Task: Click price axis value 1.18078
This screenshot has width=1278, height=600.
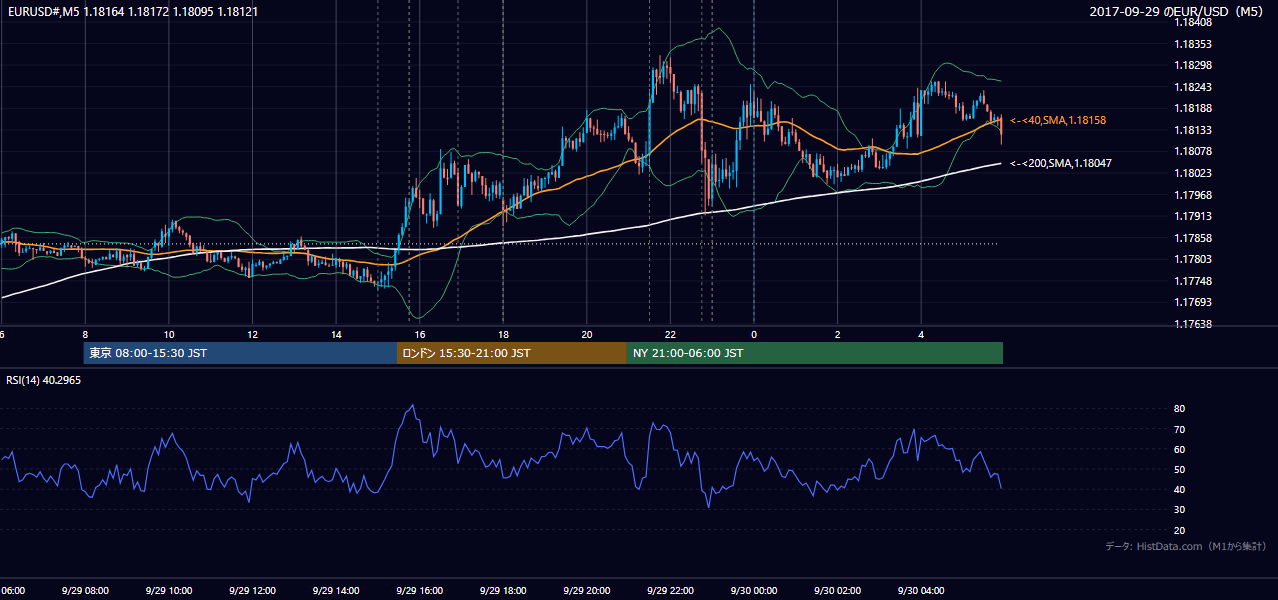Action: pos(1192,151)
